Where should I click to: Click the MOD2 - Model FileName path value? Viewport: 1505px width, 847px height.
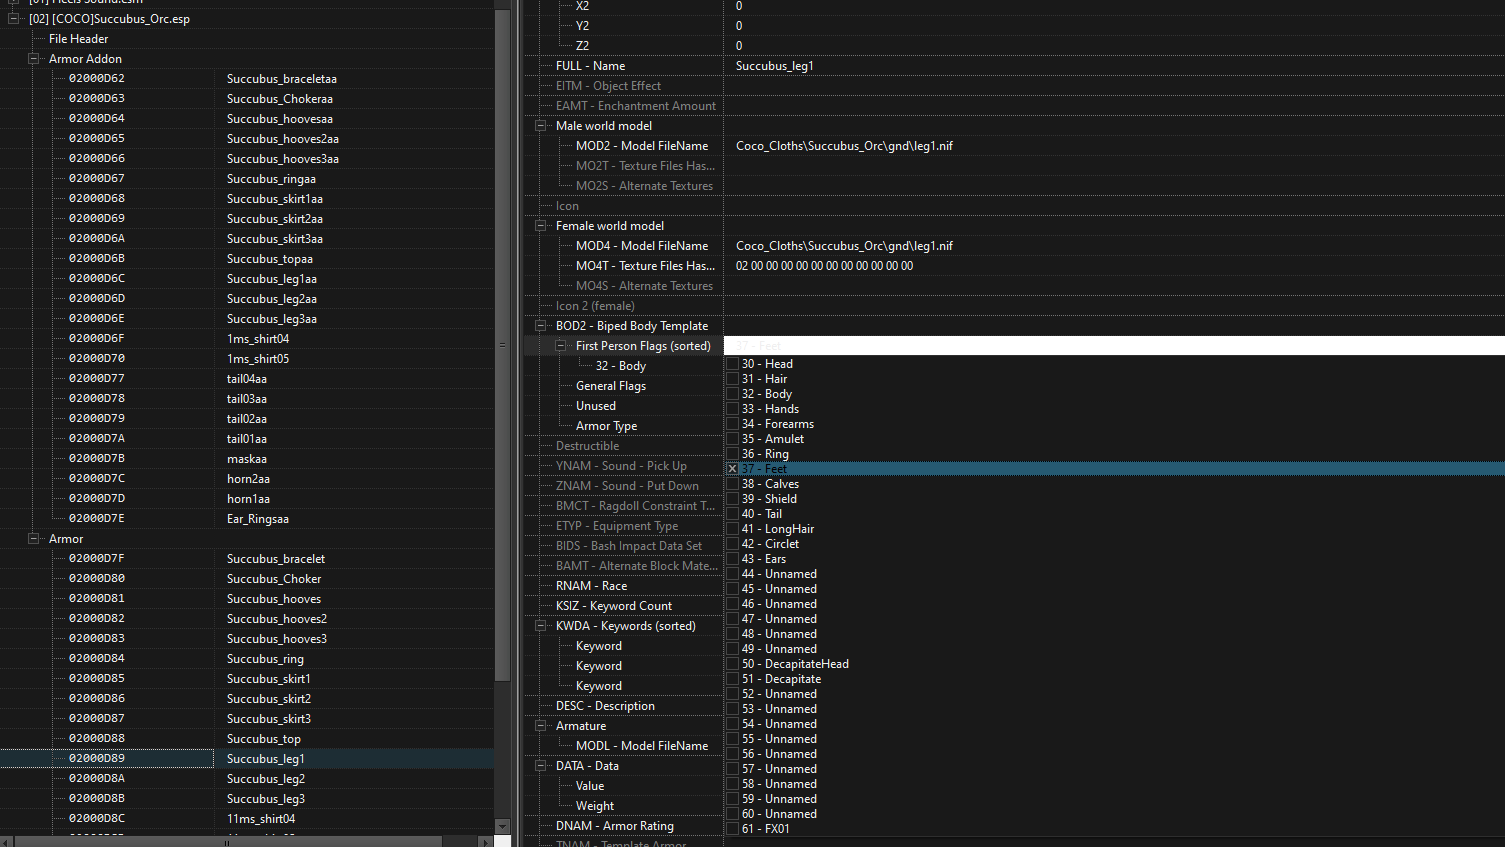(845, 146)
